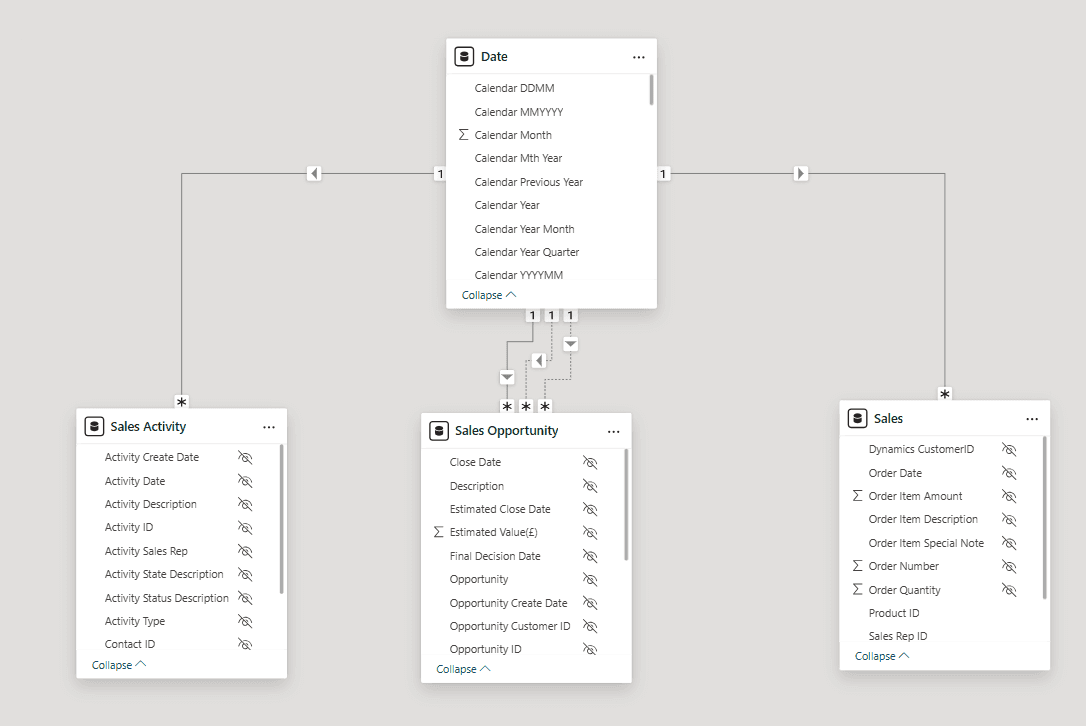Unhide the Close Date field
The width and height of the screenshot is (1086, 726).
click(590, 463)
